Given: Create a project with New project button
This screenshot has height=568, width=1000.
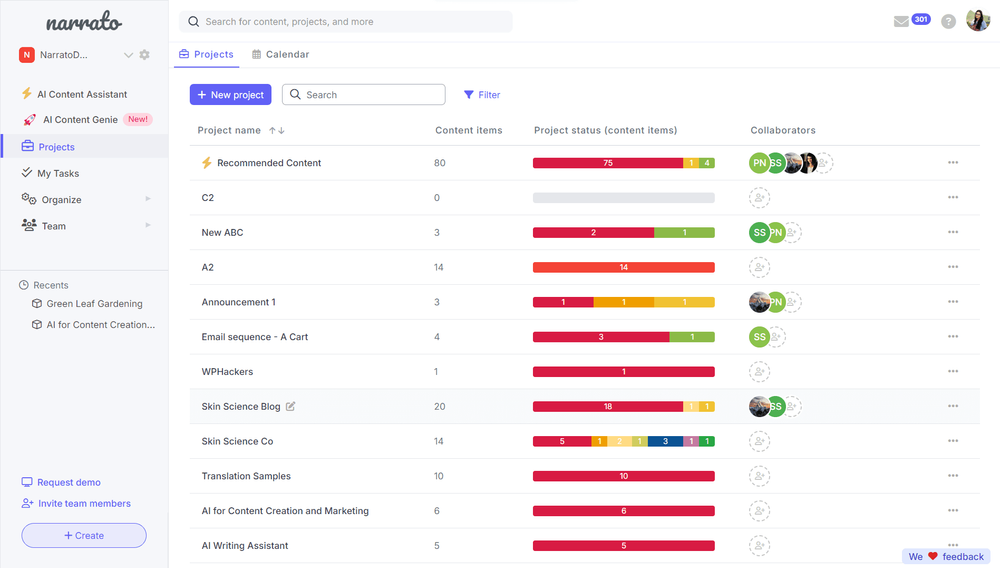Looking at the screenshot, I should click(230, 94).
